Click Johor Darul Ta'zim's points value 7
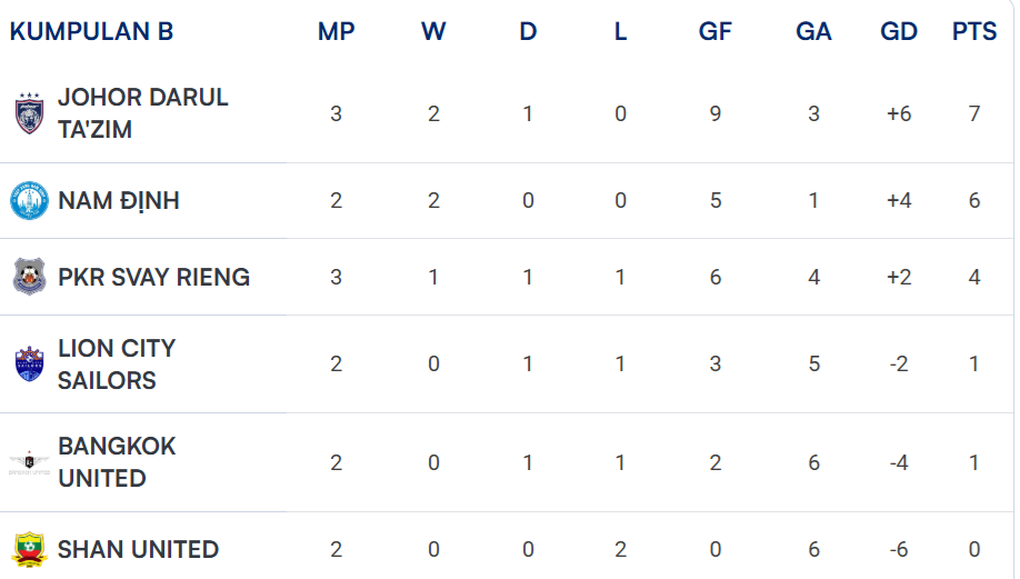 [974, 113]
